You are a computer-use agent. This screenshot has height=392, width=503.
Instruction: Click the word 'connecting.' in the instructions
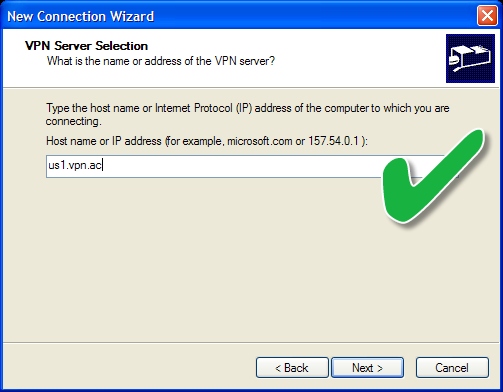73,121
